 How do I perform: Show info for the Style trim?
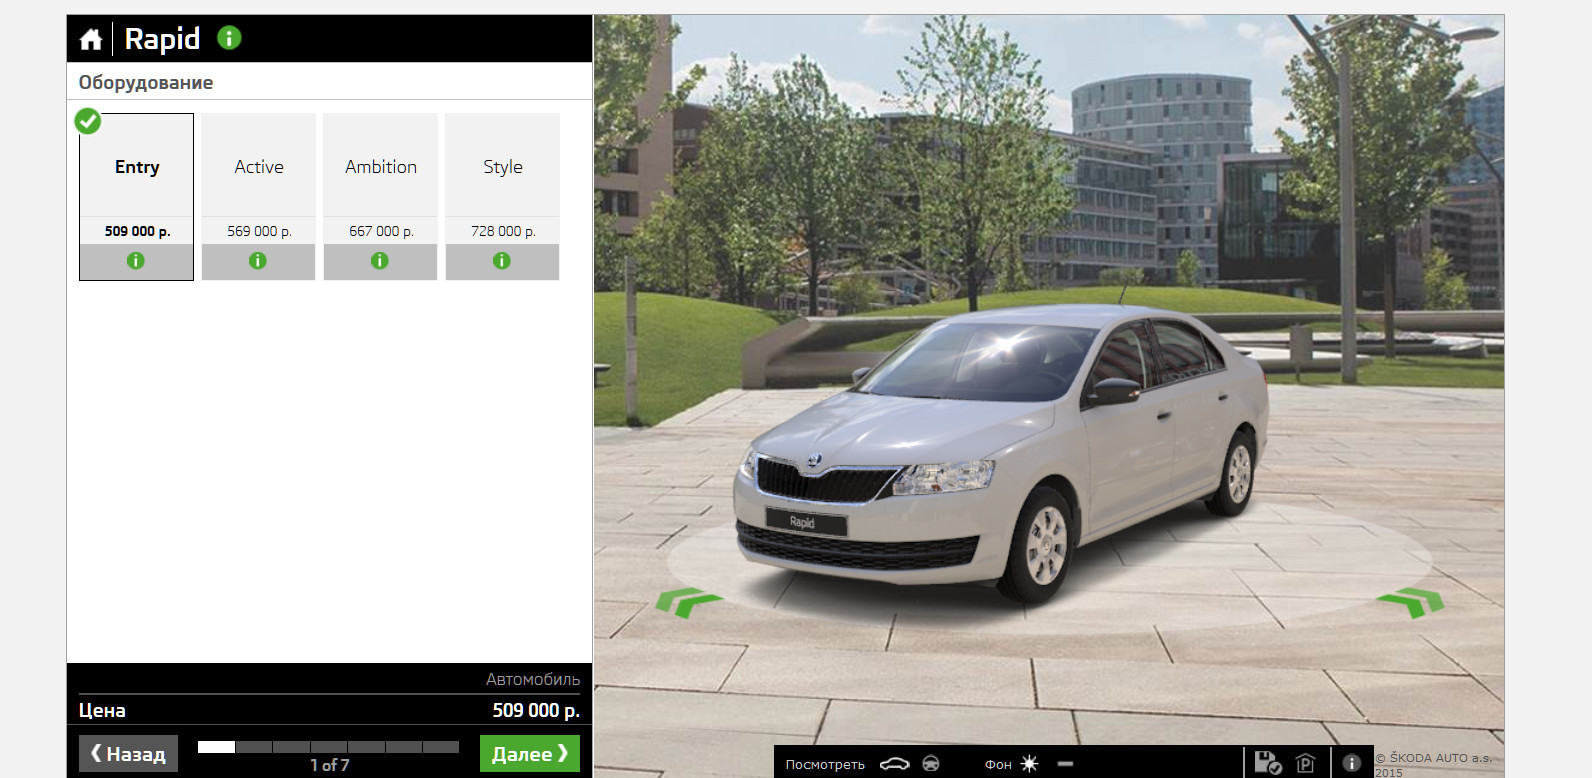click(x=502, y=261)
